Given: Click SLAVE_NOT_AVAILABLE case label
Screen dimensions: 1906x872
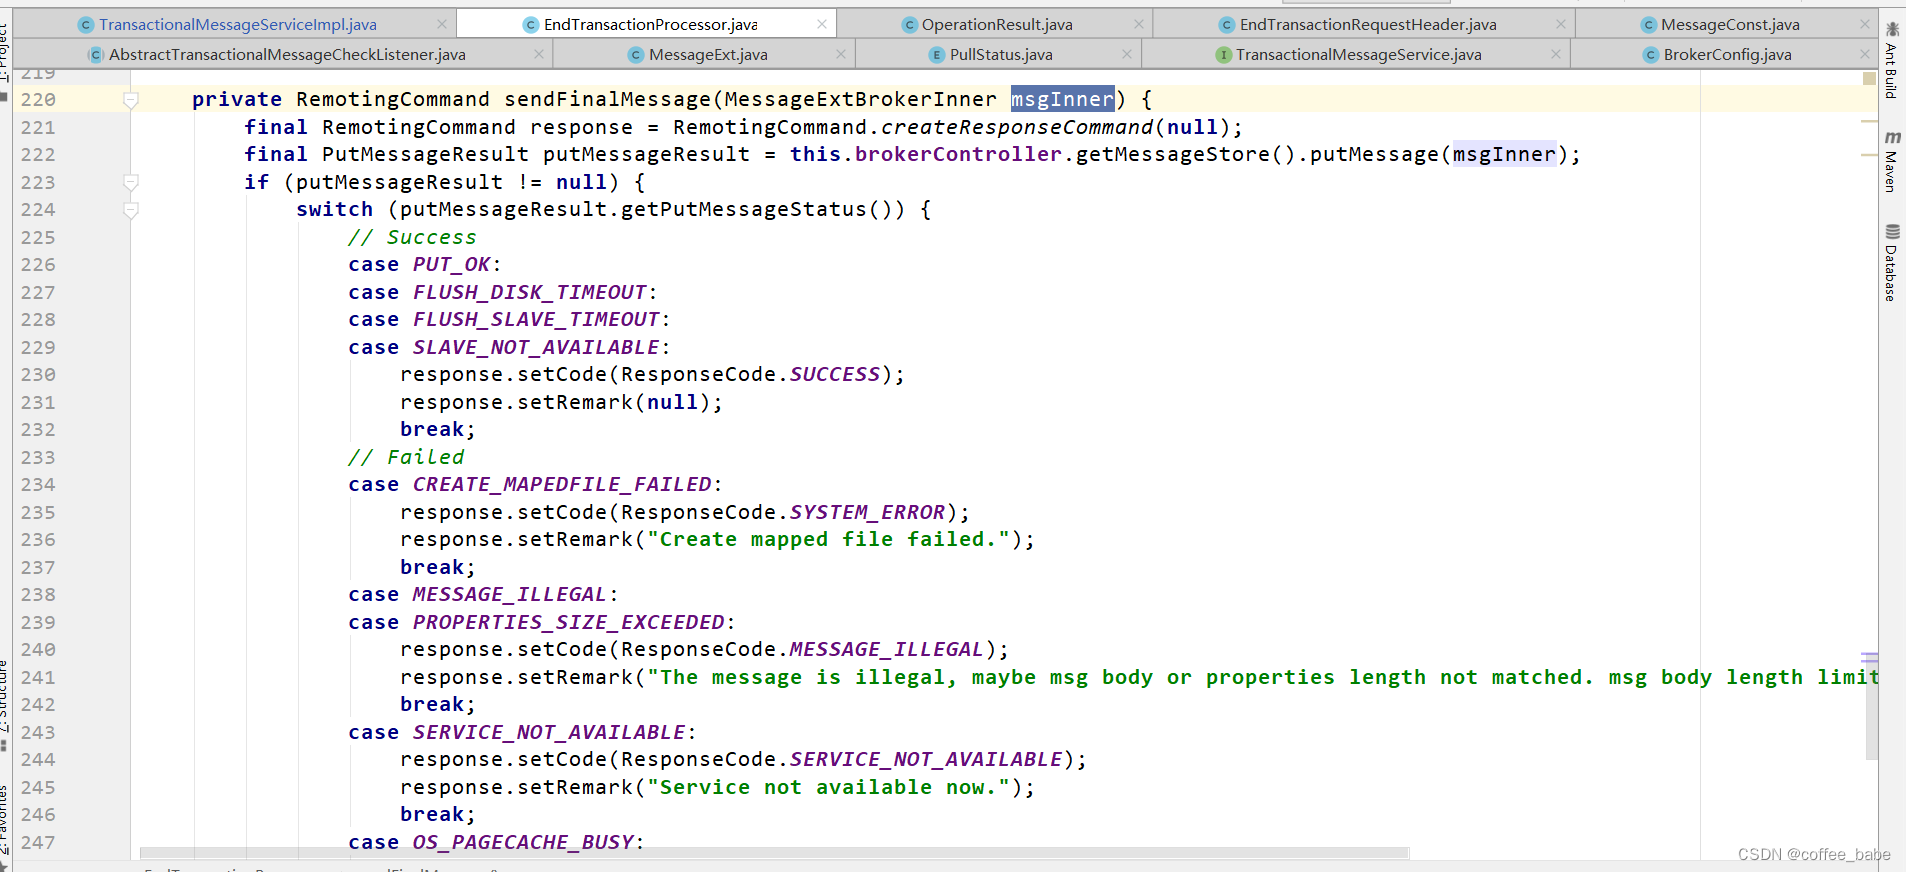Looking at the screenshot, I should pos(536,347).
